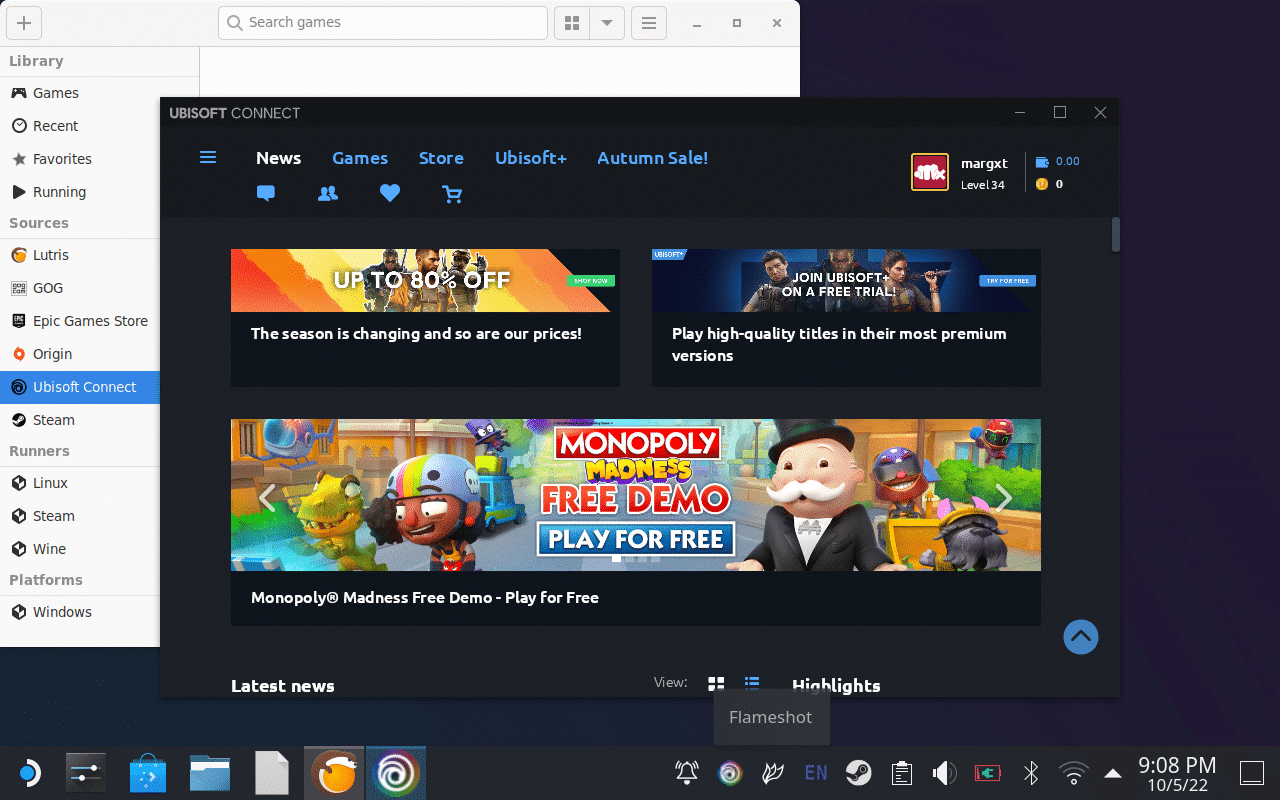The width and height of the screenshot is (1280, 800).
Task: Select the Store tab
Action: tap(441, 158)
